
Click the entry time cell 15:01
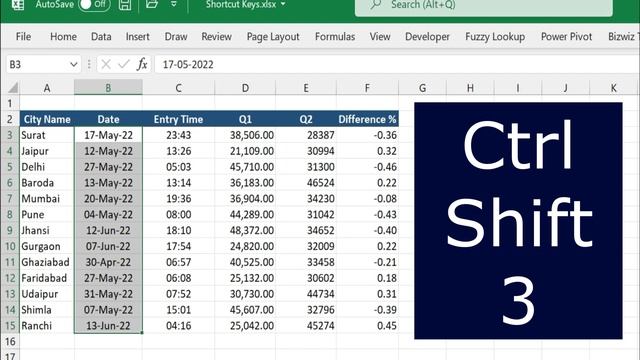pos(178,310)
